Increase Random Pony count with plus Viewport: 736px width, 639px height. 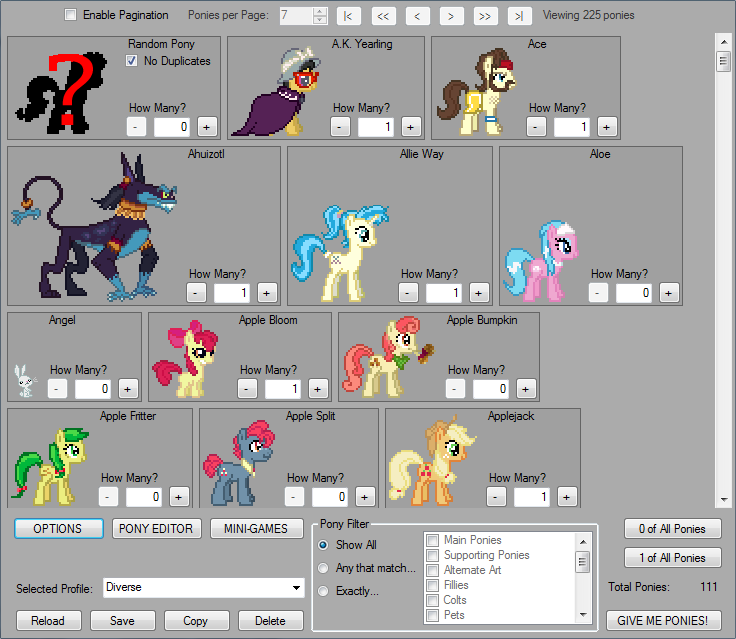click(x=207, y=127)
